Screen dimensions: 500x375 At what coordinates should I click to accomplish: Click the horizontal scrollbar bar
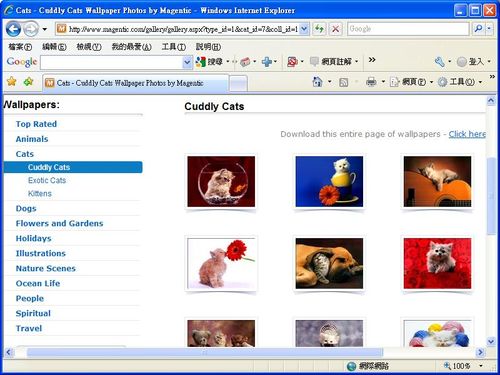tap(205, 352)
